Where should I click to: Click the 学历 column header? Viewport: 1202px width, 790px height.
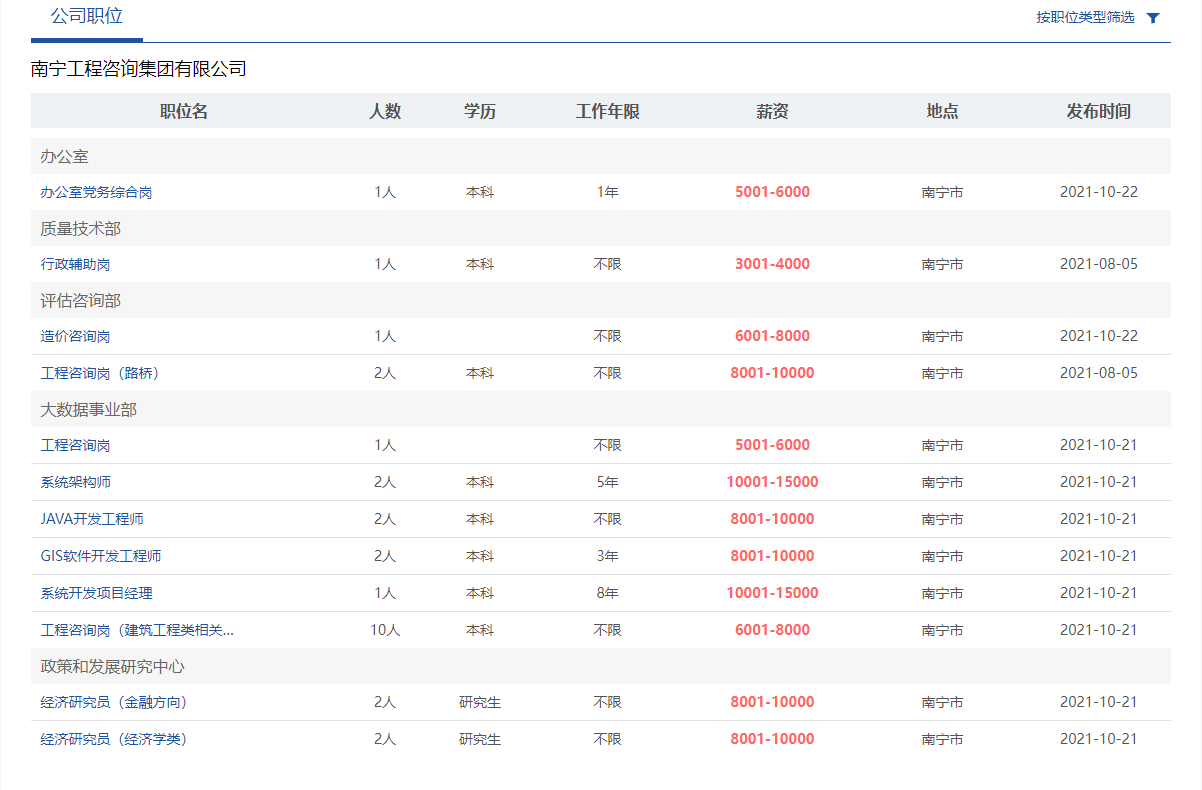(480, 111)
